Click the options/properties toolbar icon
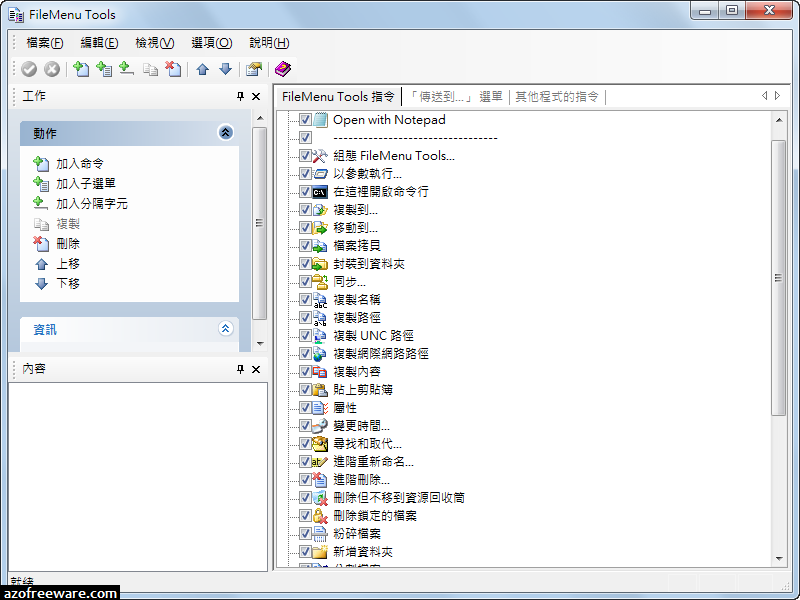Viewport: 800px width, 600px height. [254, 69]
